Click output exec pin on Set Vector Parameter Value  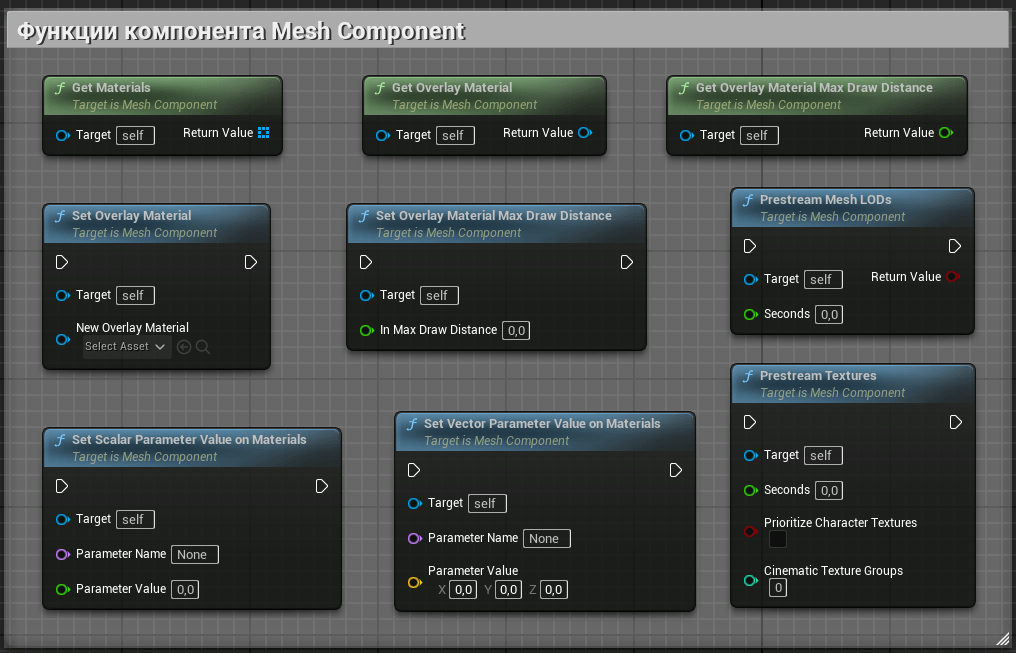tap(676, 470)
